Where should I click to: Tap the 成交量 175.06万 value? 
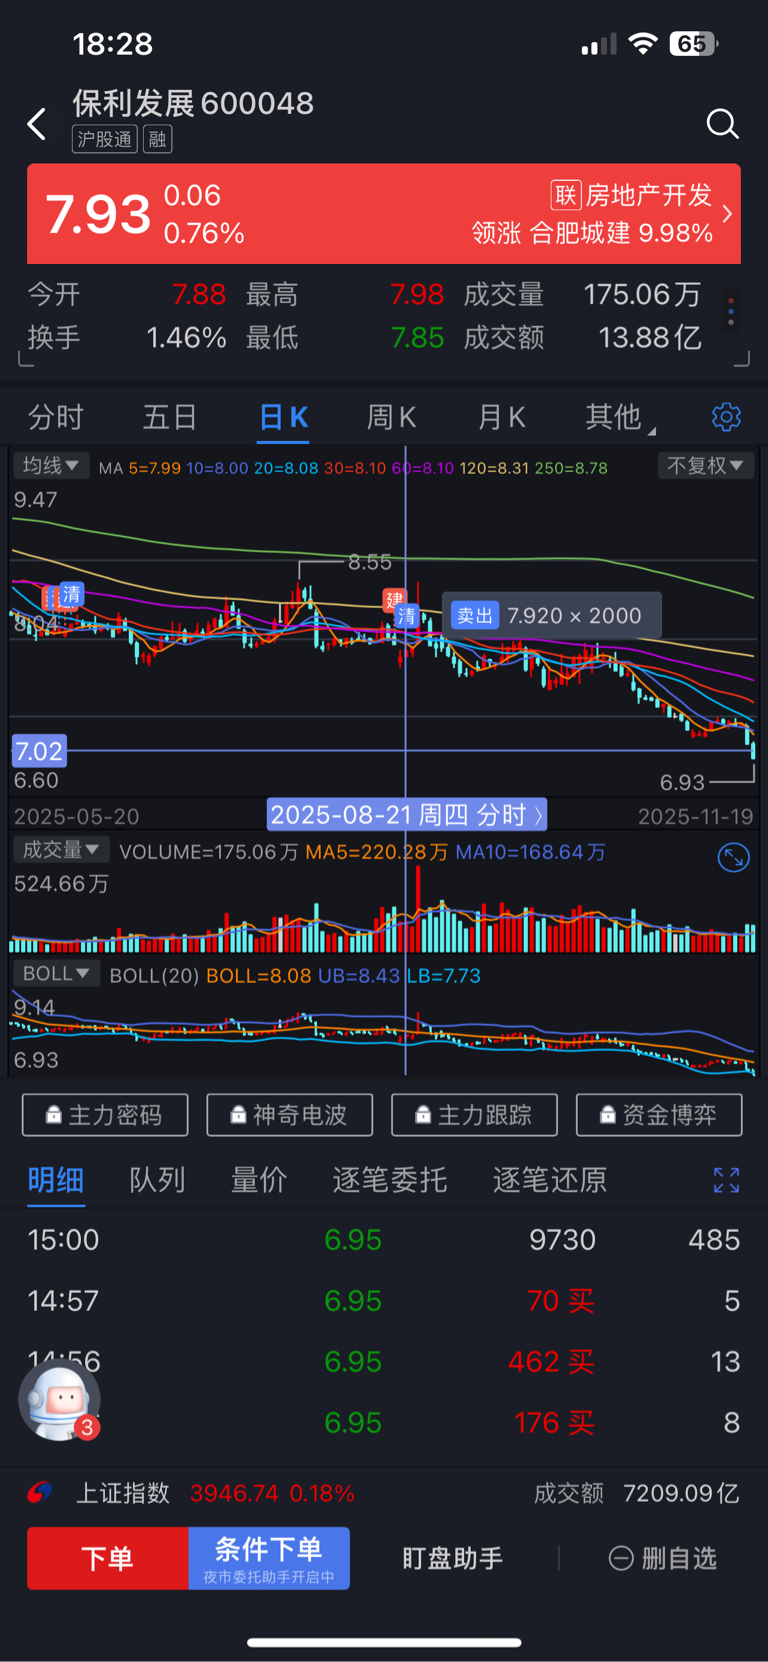coord(642,294)
